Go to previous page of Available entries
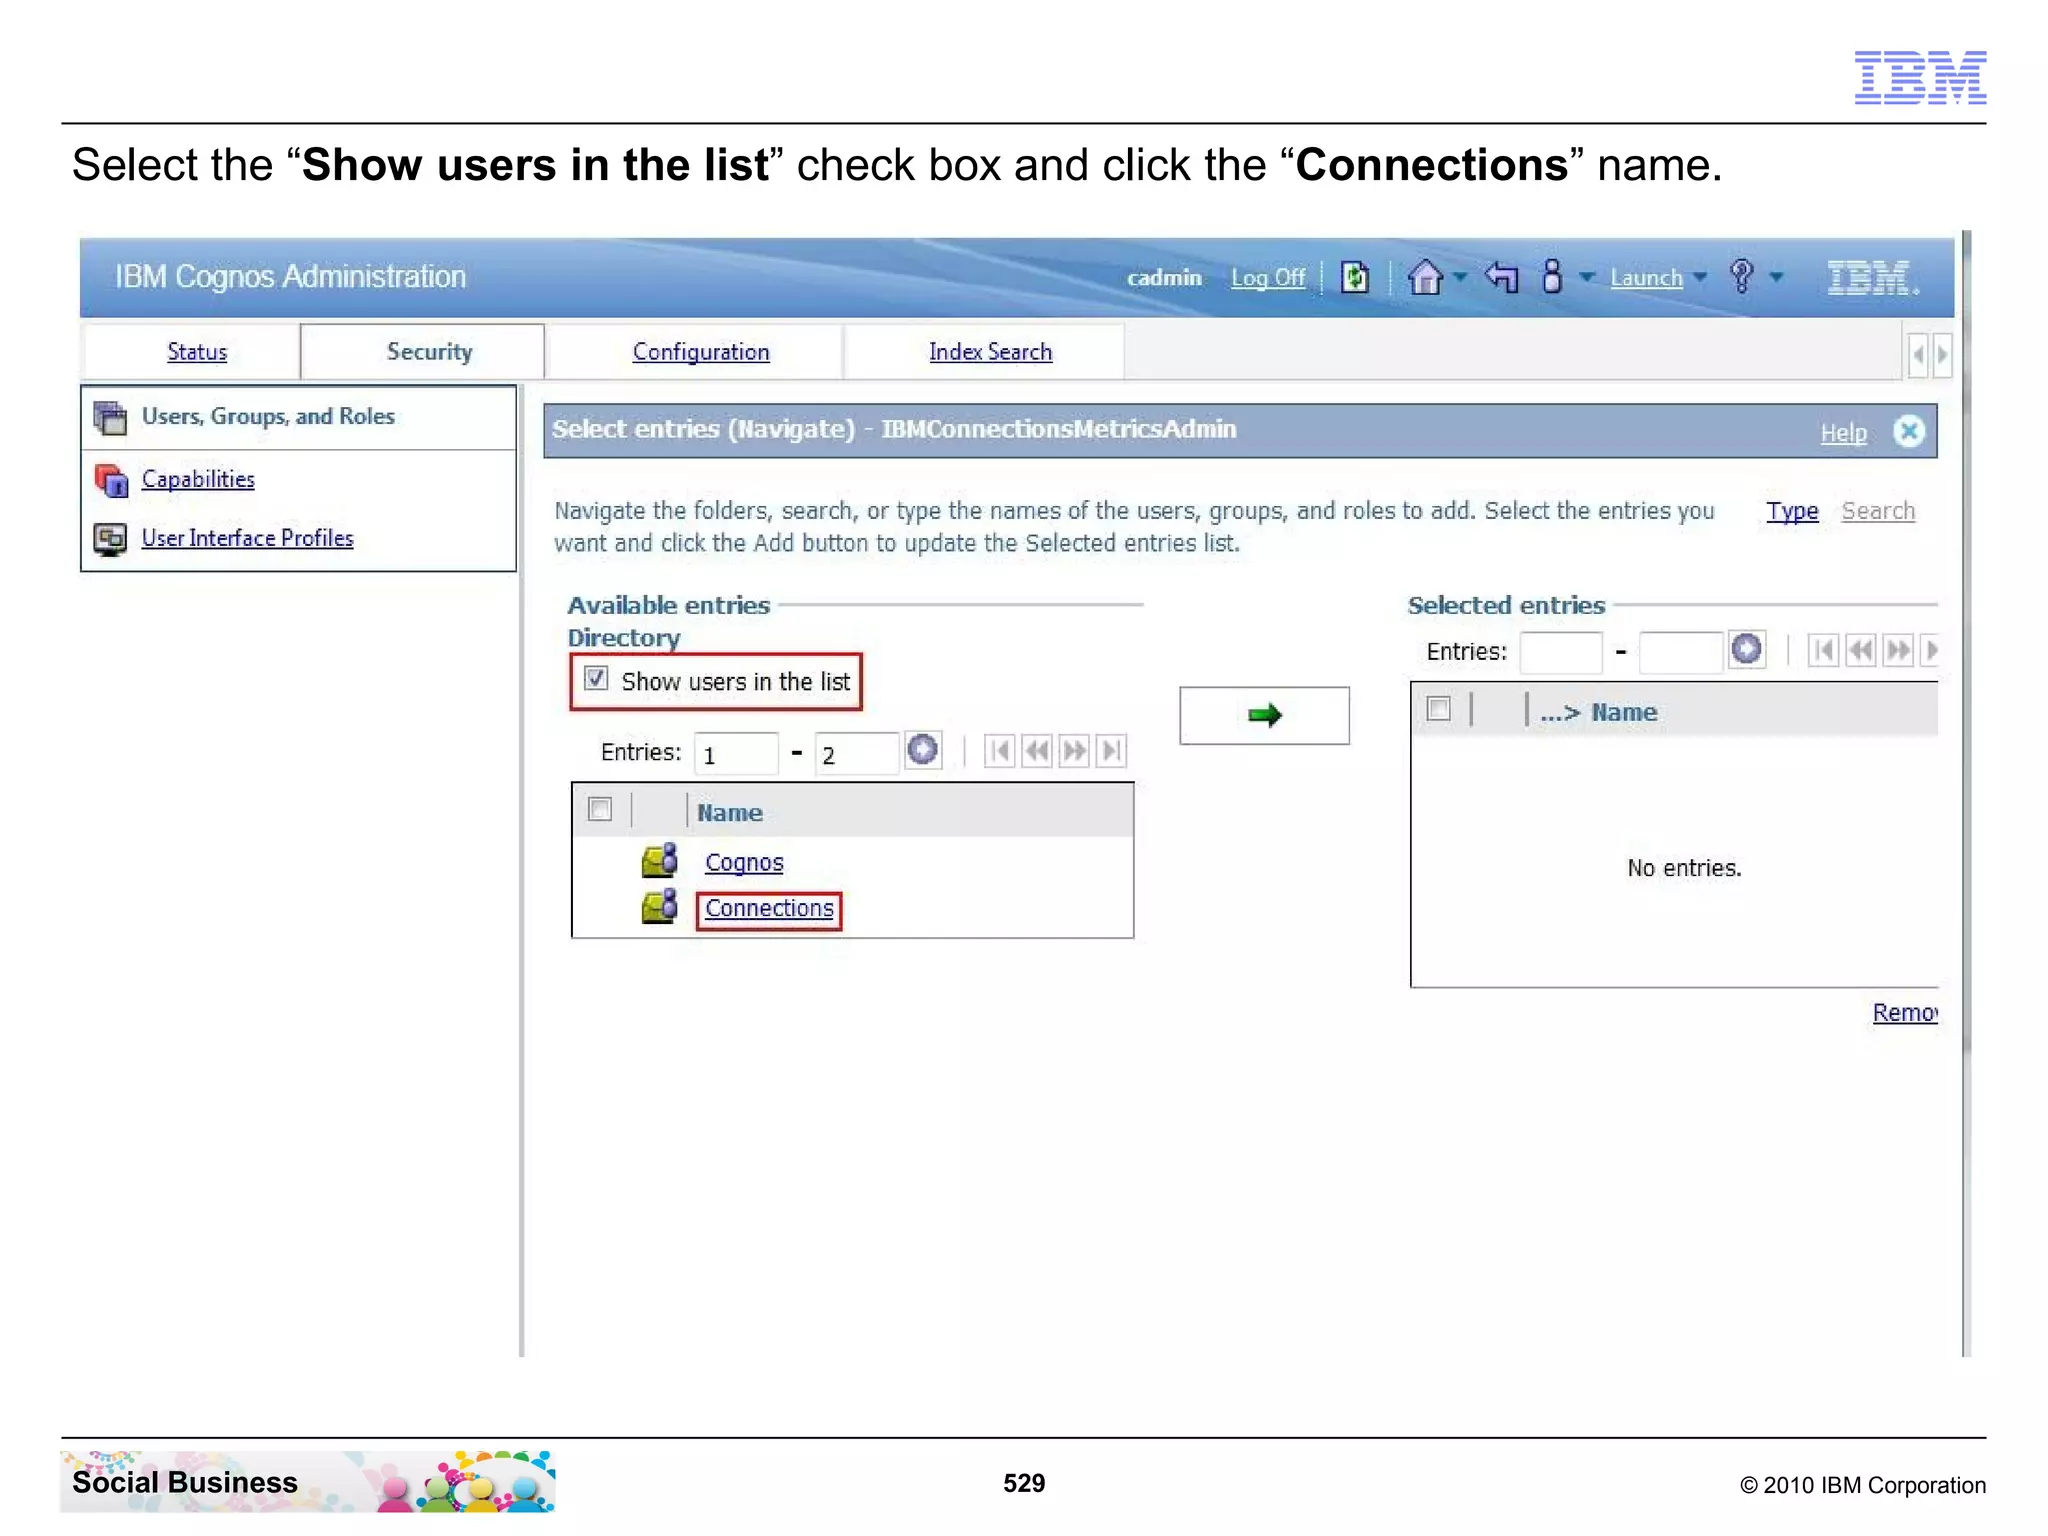Screen dimensions: 2048x1536 tap(1037, 751)
